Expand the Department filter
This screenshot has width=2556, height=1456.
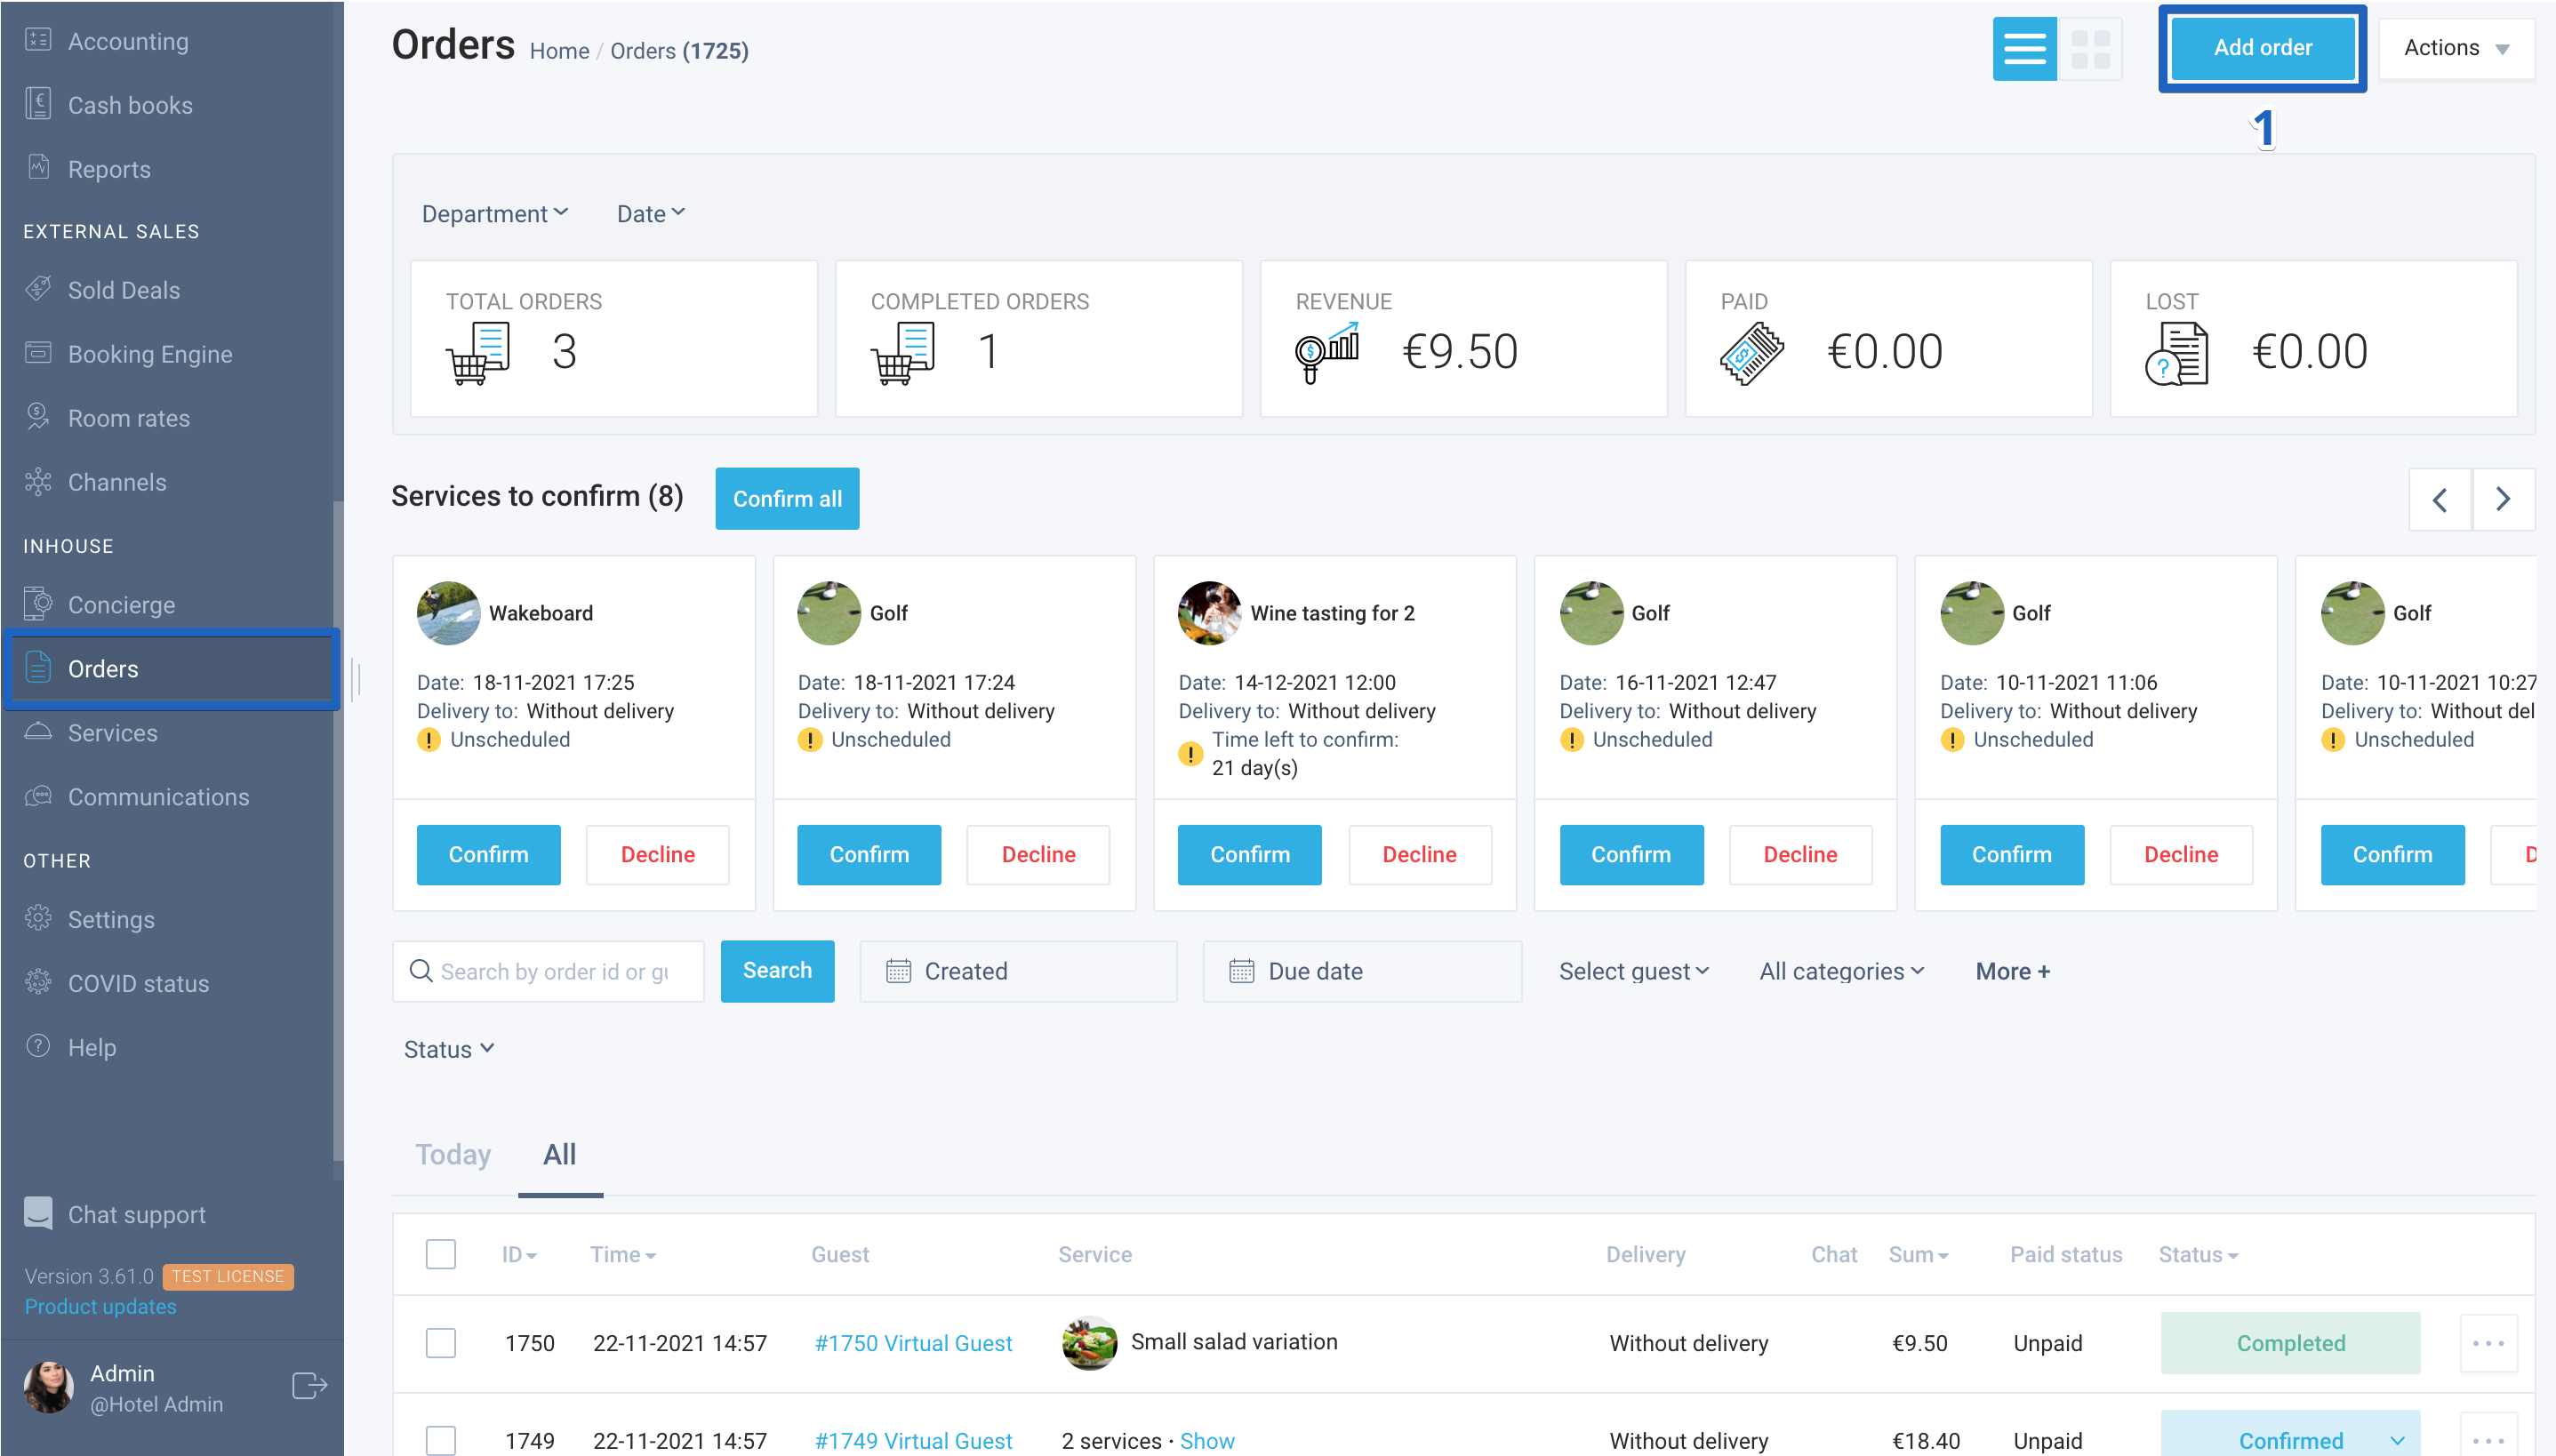coord(495,214)
